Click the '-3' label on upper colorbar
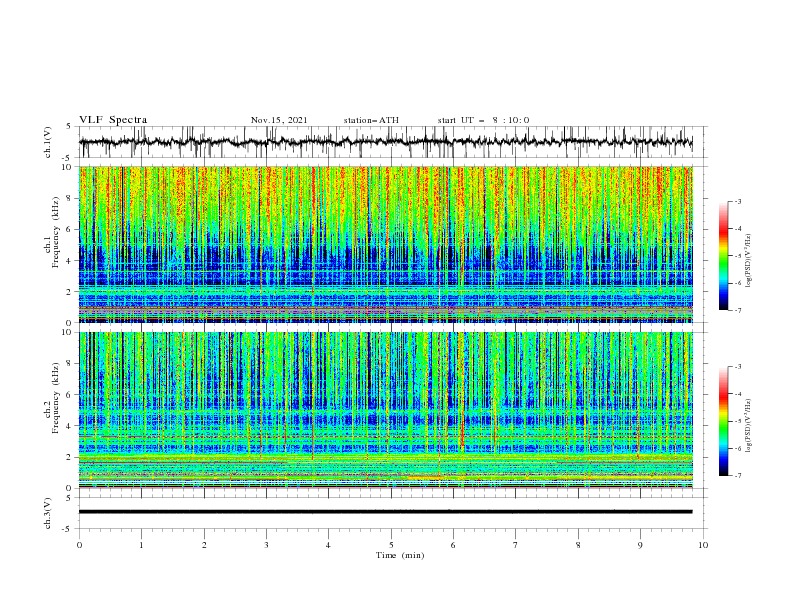The image size is (792, 612). 737,201
